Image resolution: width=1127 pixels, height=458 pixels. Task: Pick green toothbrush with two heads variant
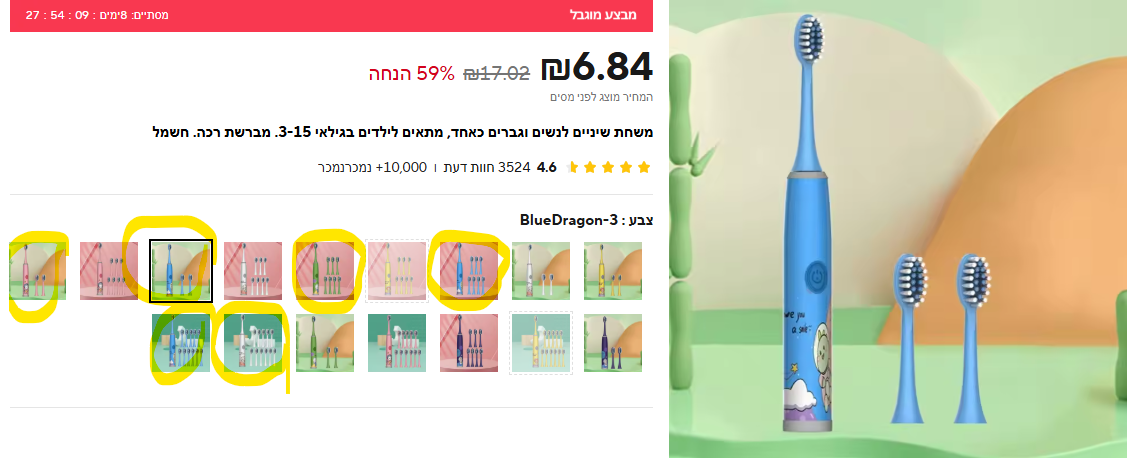tap(325, 343)
